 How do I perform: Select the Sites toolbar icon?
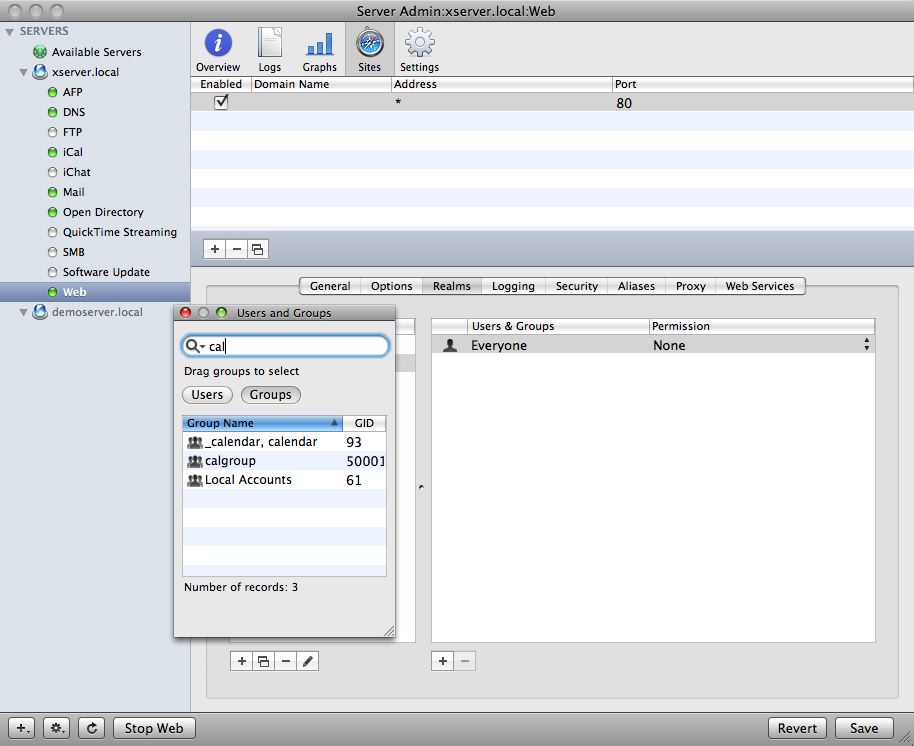click(370, 50)
